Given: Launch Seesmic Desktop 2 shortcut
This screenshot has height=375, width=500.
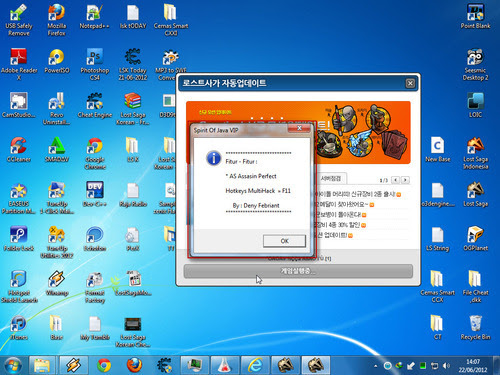Looking at the screenshot, I should pyautogui.click(x=475, y=64).
